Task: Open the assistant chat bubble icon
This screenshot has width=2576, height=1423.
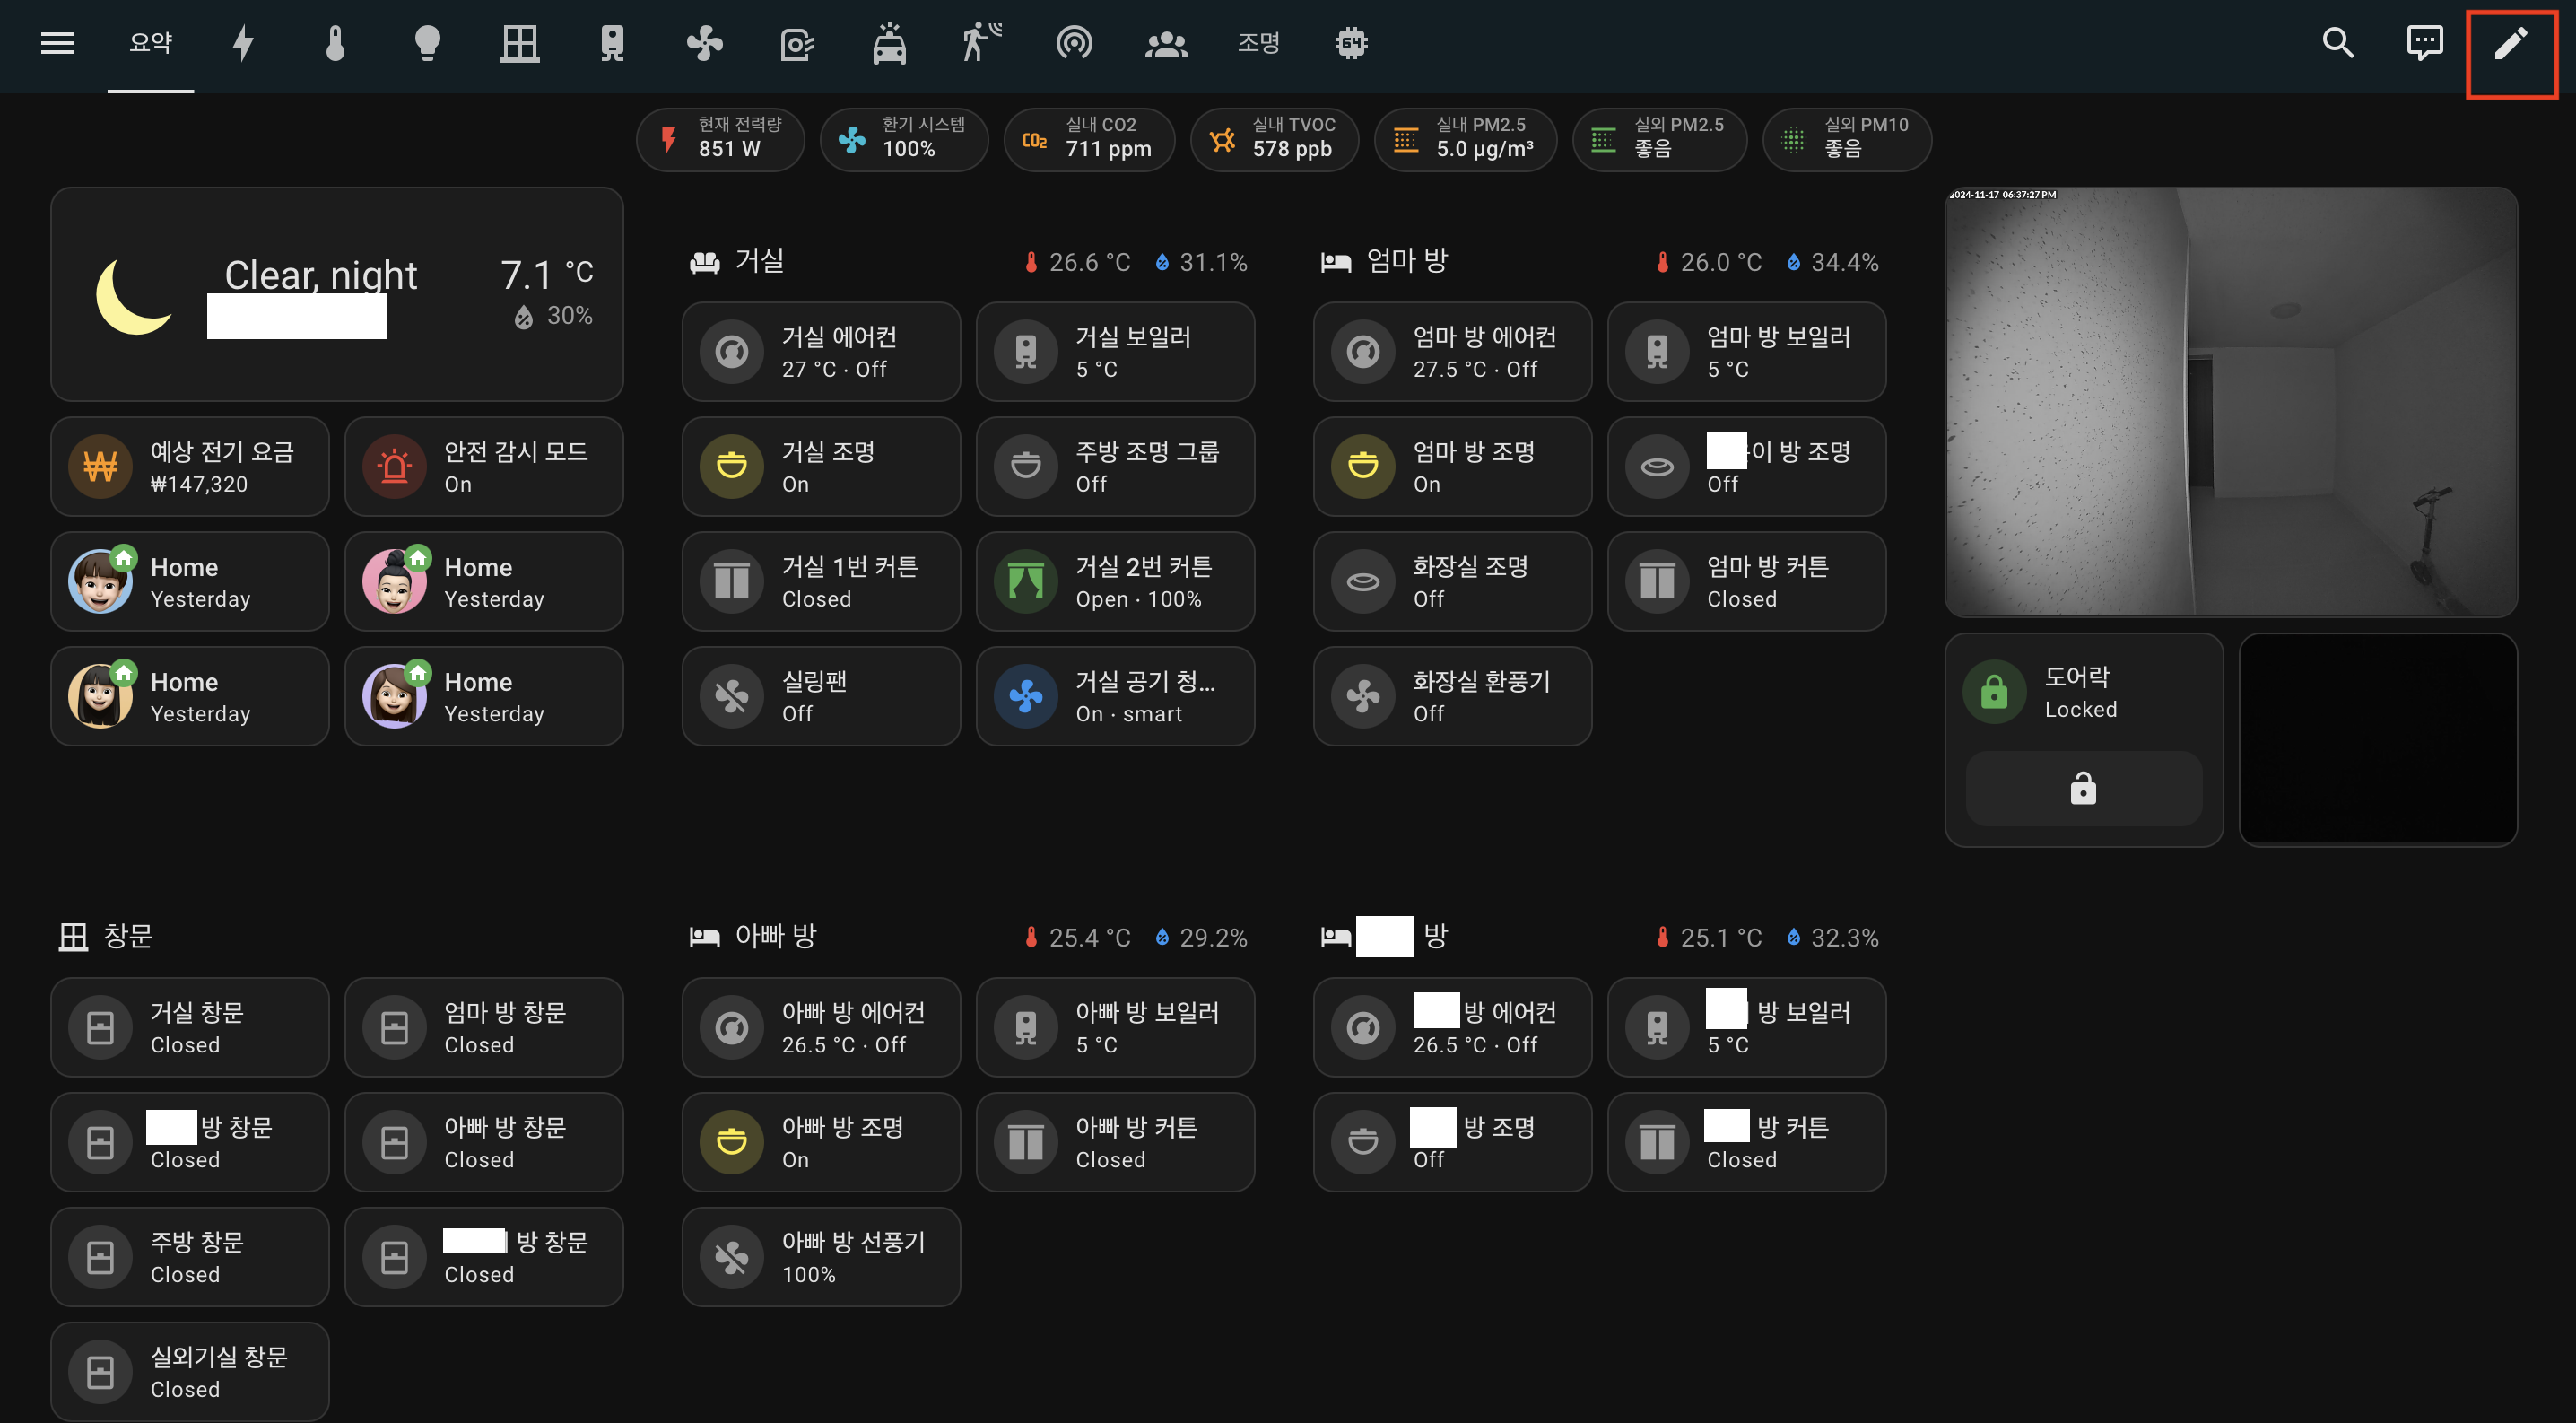Action: point(2424,43)
